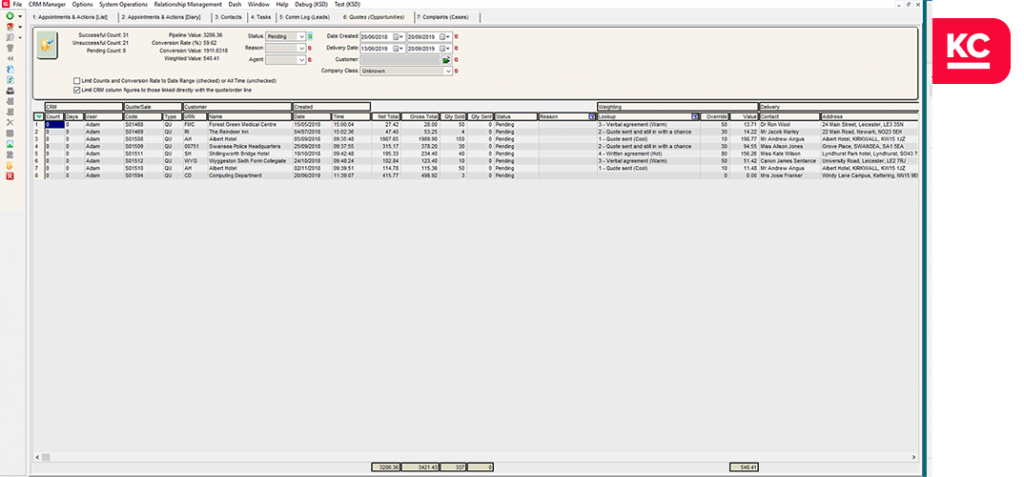Image resolution: width=1024 pixels, height=477 pixels.
Task: Switch to 4: Tasks tab
Action: pyautogui.click(x=261, y=17)
